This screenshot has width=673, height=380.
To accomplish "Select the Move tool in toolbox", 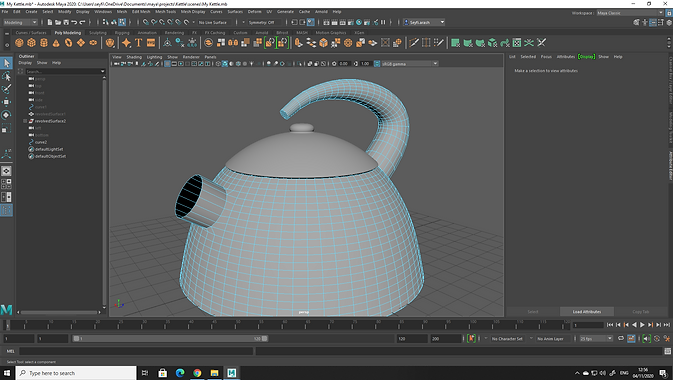I will [x=6, y=102].
